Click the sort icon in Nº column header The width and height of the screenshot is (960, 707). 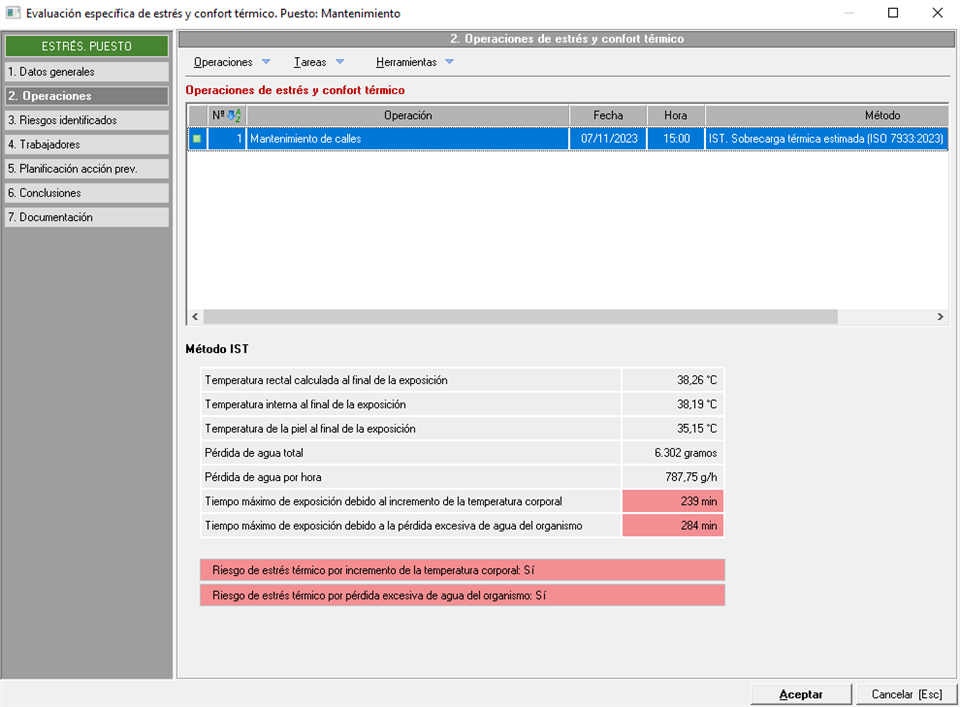pos(234,116)
